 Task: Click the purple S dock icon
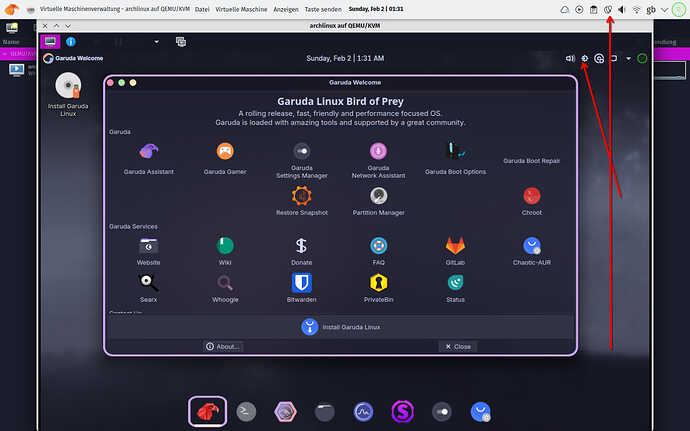[x=403, y=412]
